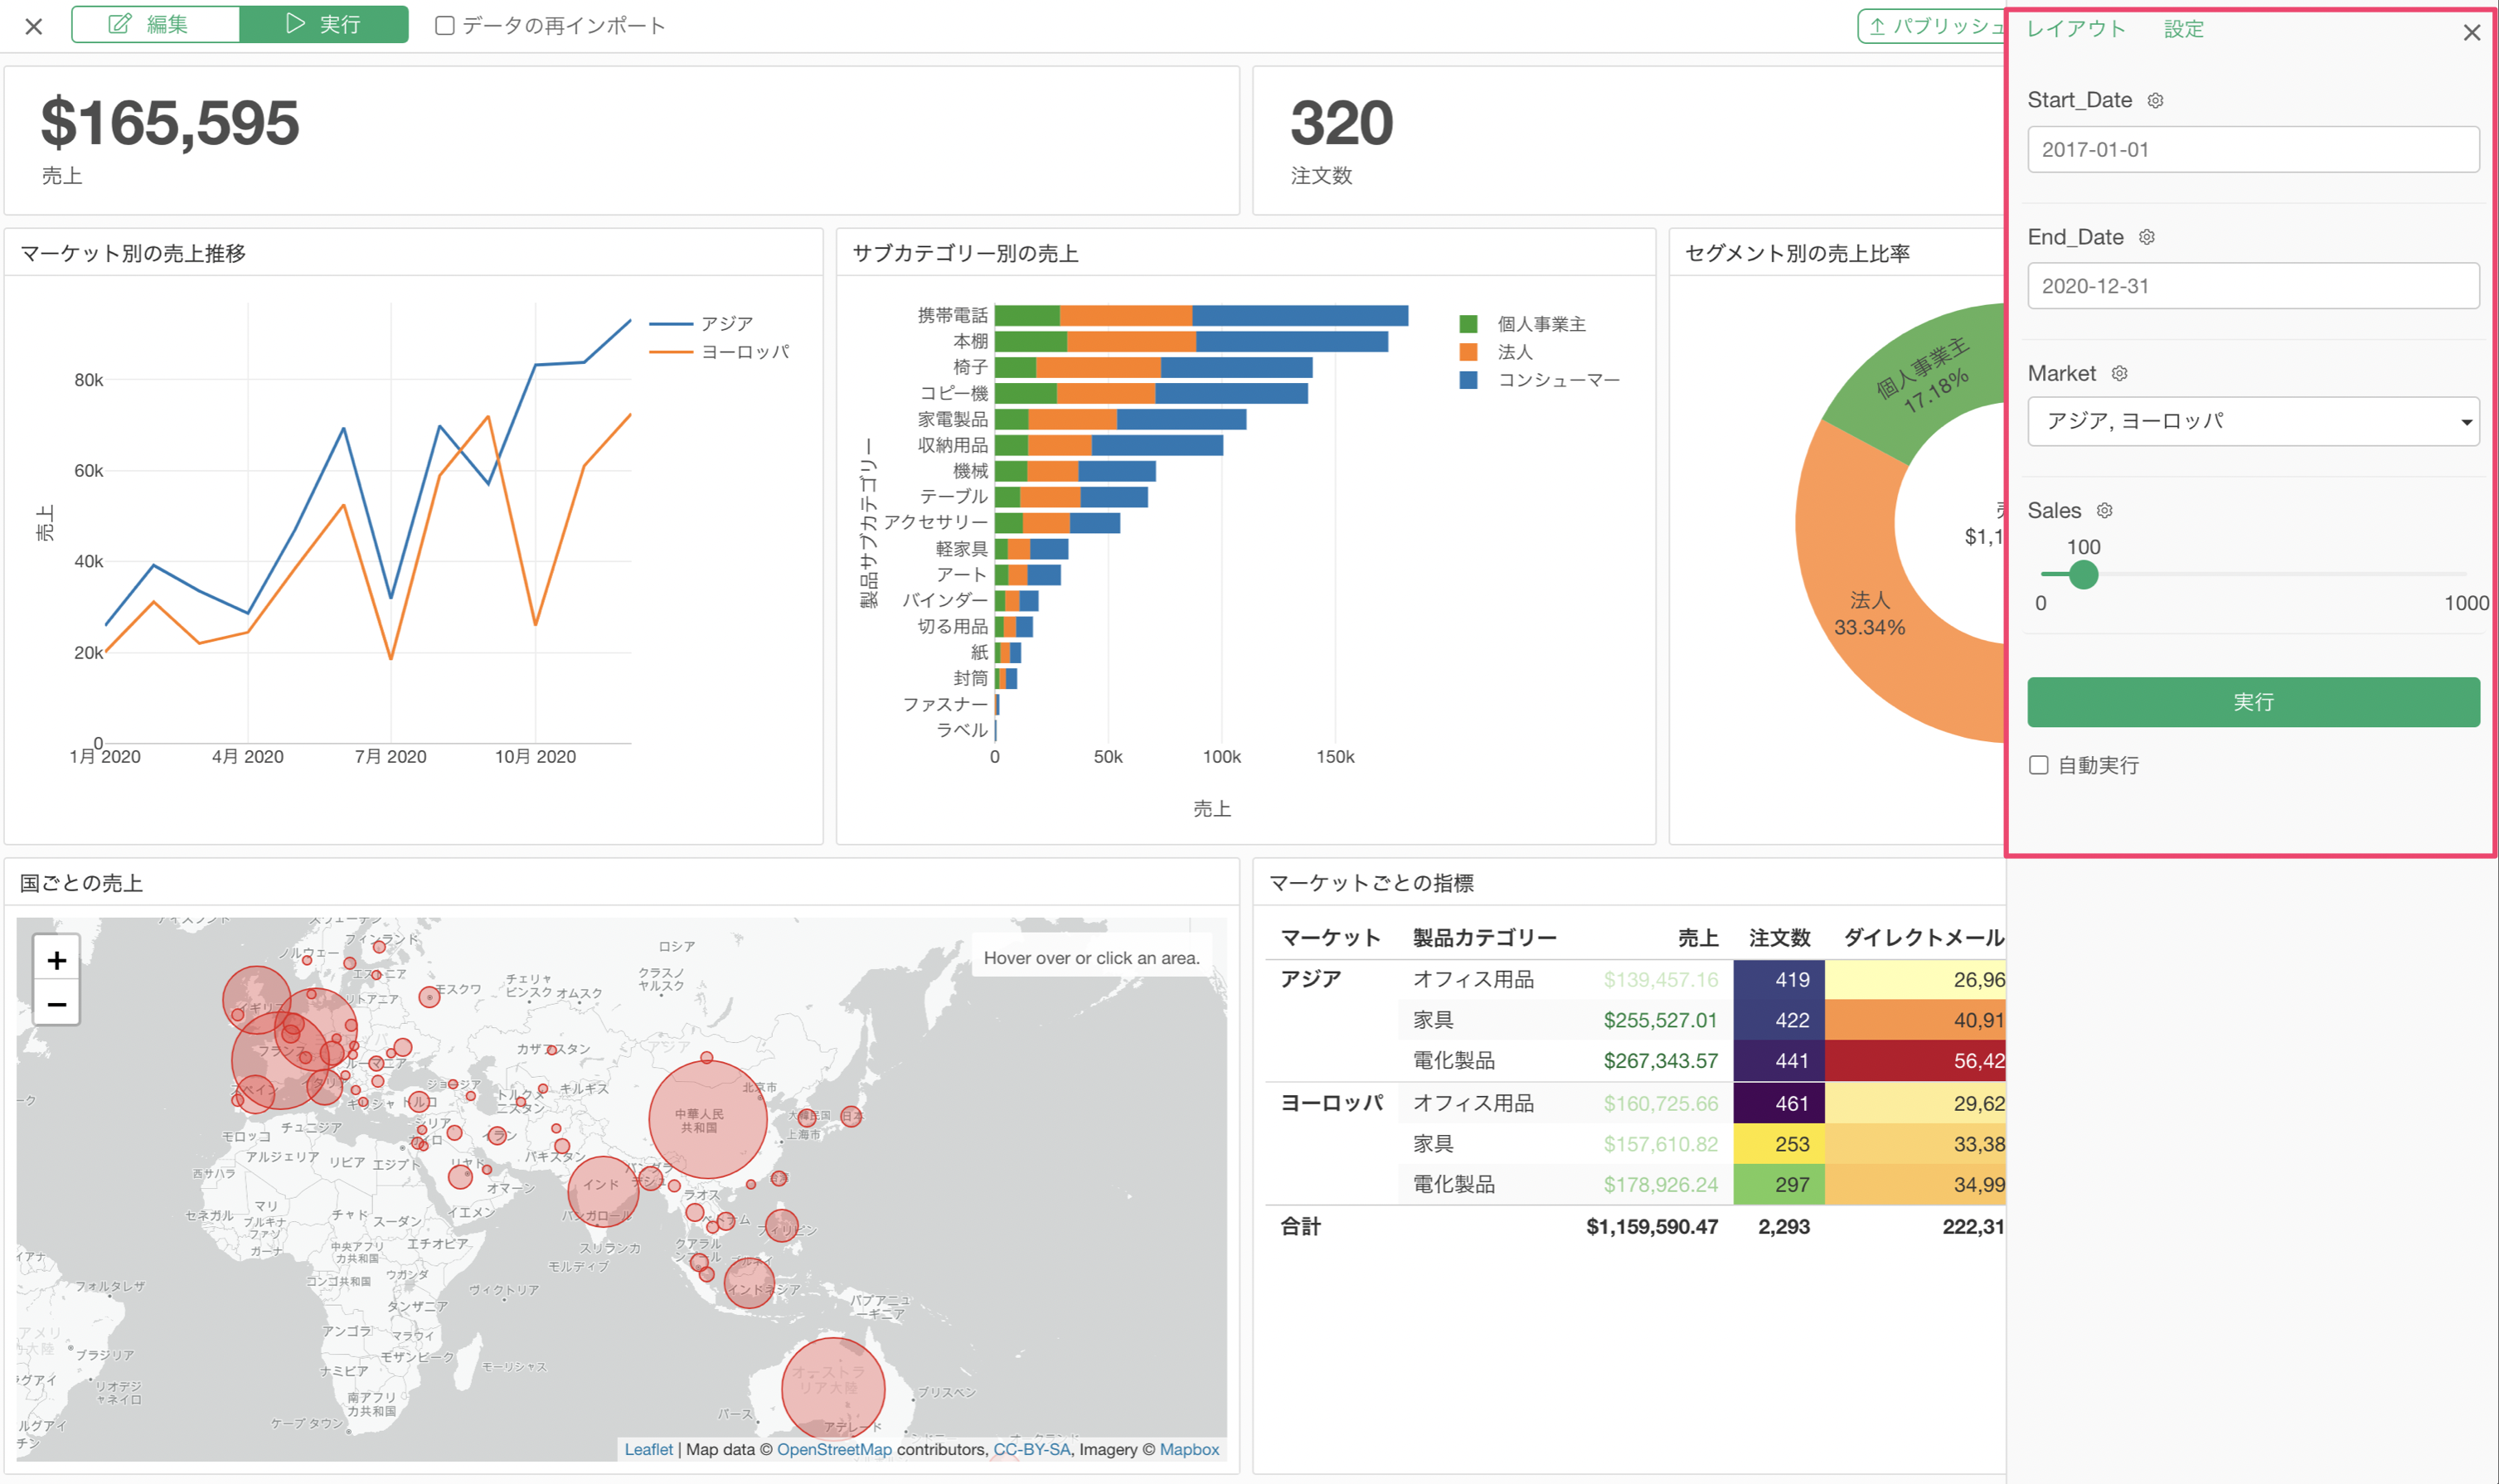Click the India bubble on the map
The image size is (2499, 1484).
[603, 1191]
